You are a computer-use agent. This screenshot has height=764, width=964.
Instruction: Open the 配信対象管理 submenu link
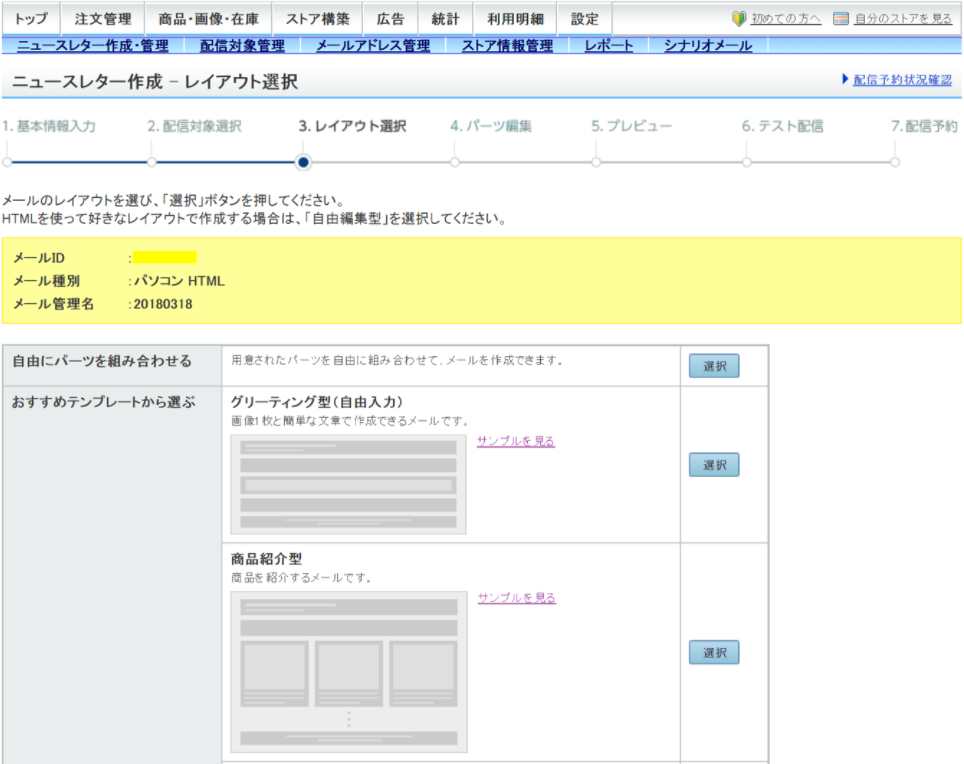242,46
